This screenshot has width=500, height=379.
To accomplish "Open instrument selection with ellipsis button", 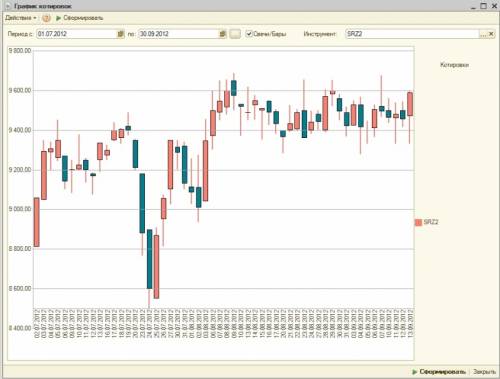I will click(483, 34).
